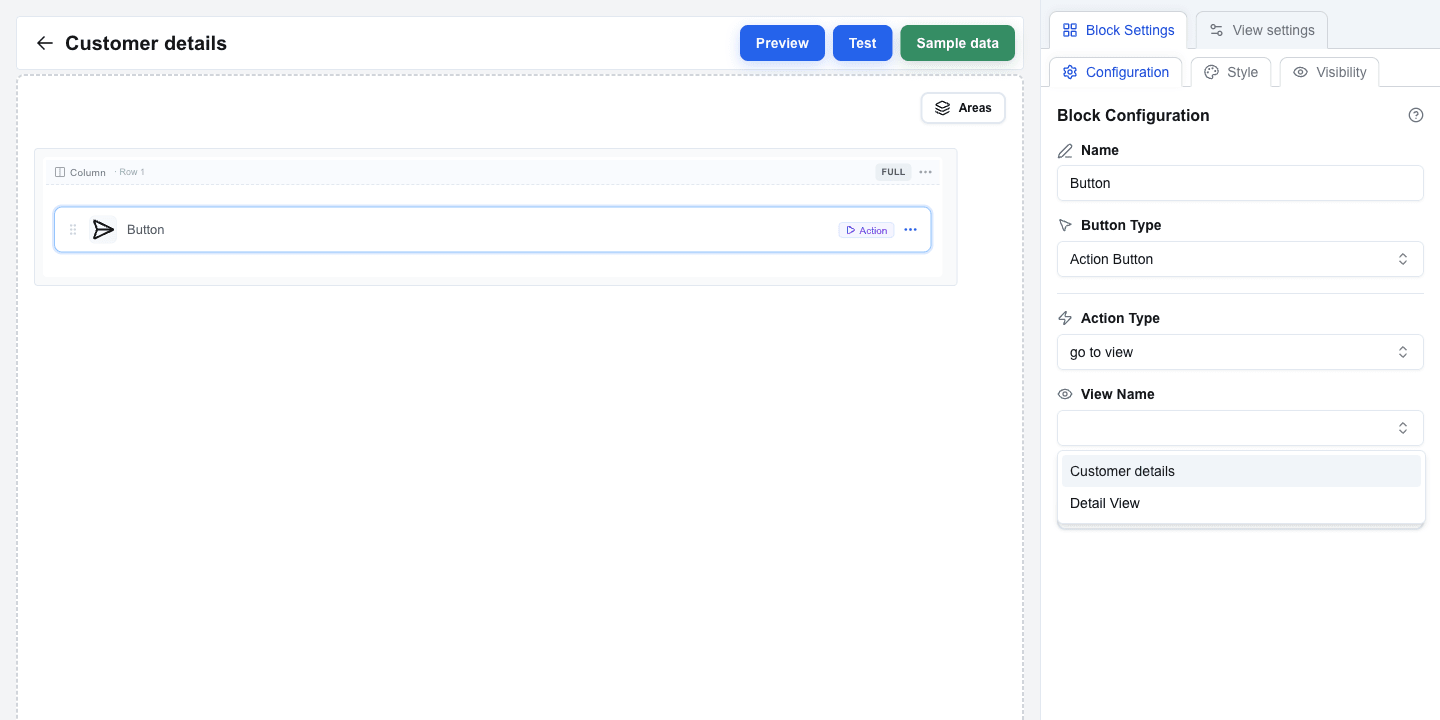Choose Customer details from the View Name list

[1241, 471]
